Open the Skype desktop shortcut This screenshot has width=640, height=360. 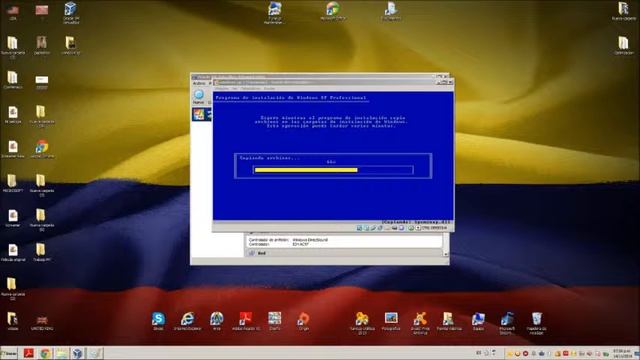(158, 321)
